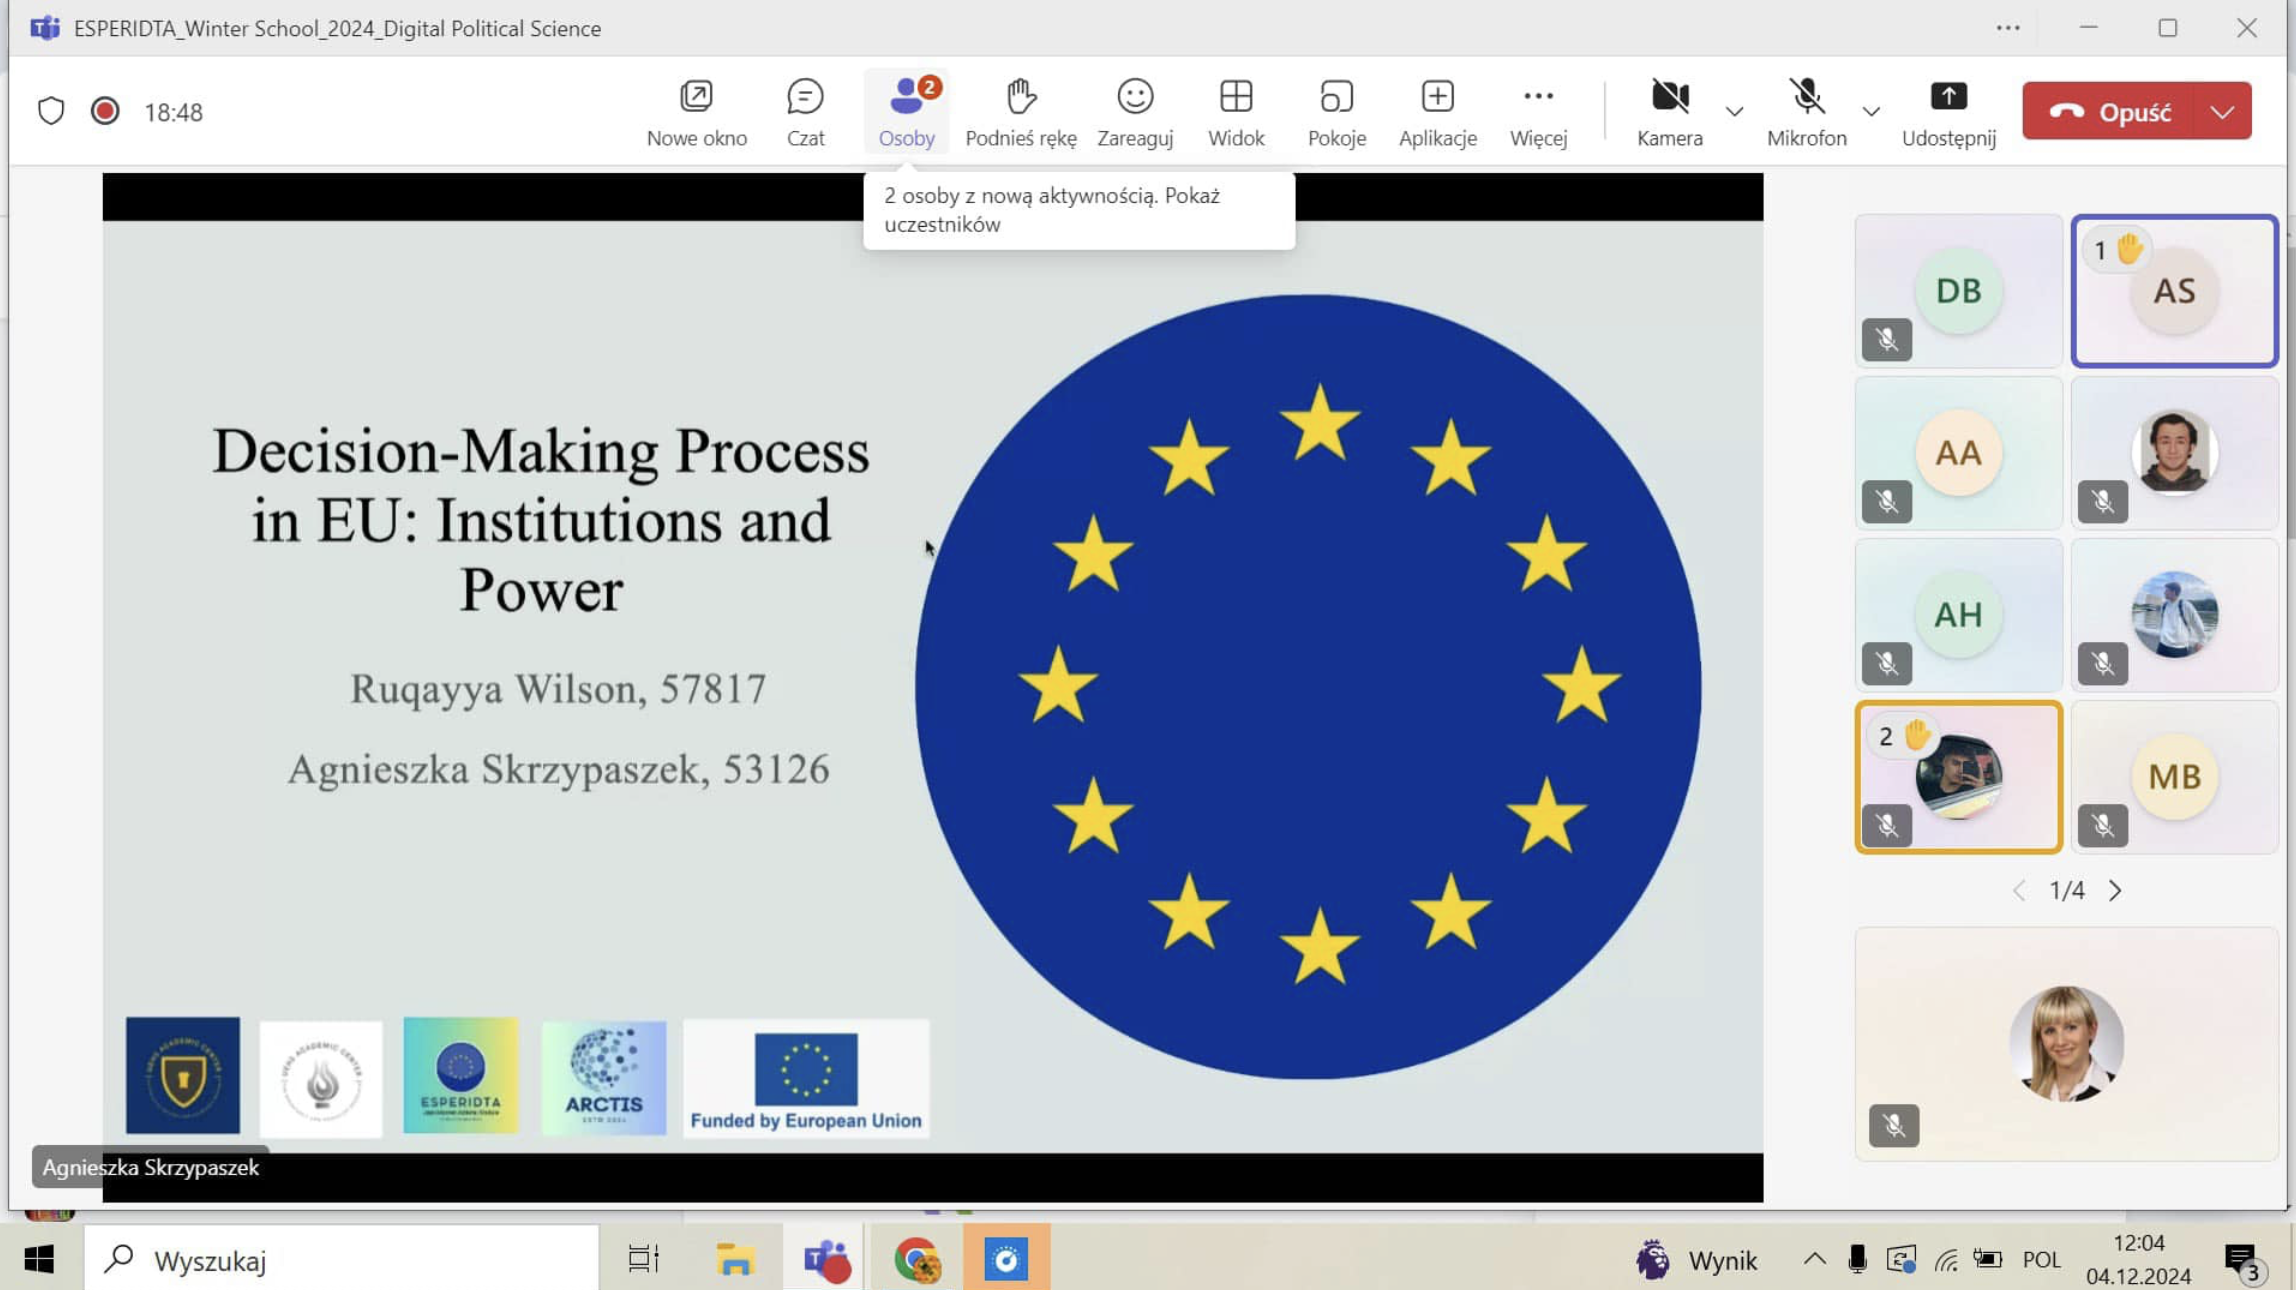Expand camera options dropdown arrow
The width and height of the screenshot is (2296, 1290).
(x=1735, y=112)
